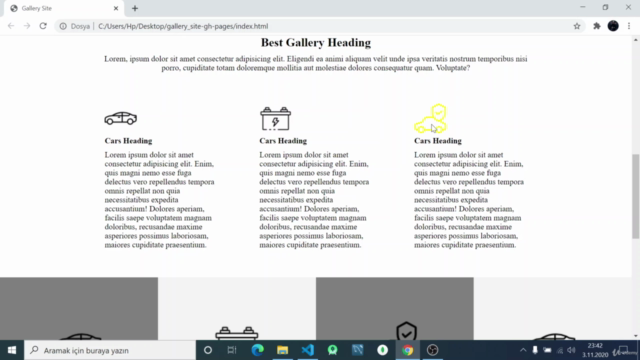
Task: Launch Microsoft Edge from taskbar
Action: coord(258,350)
